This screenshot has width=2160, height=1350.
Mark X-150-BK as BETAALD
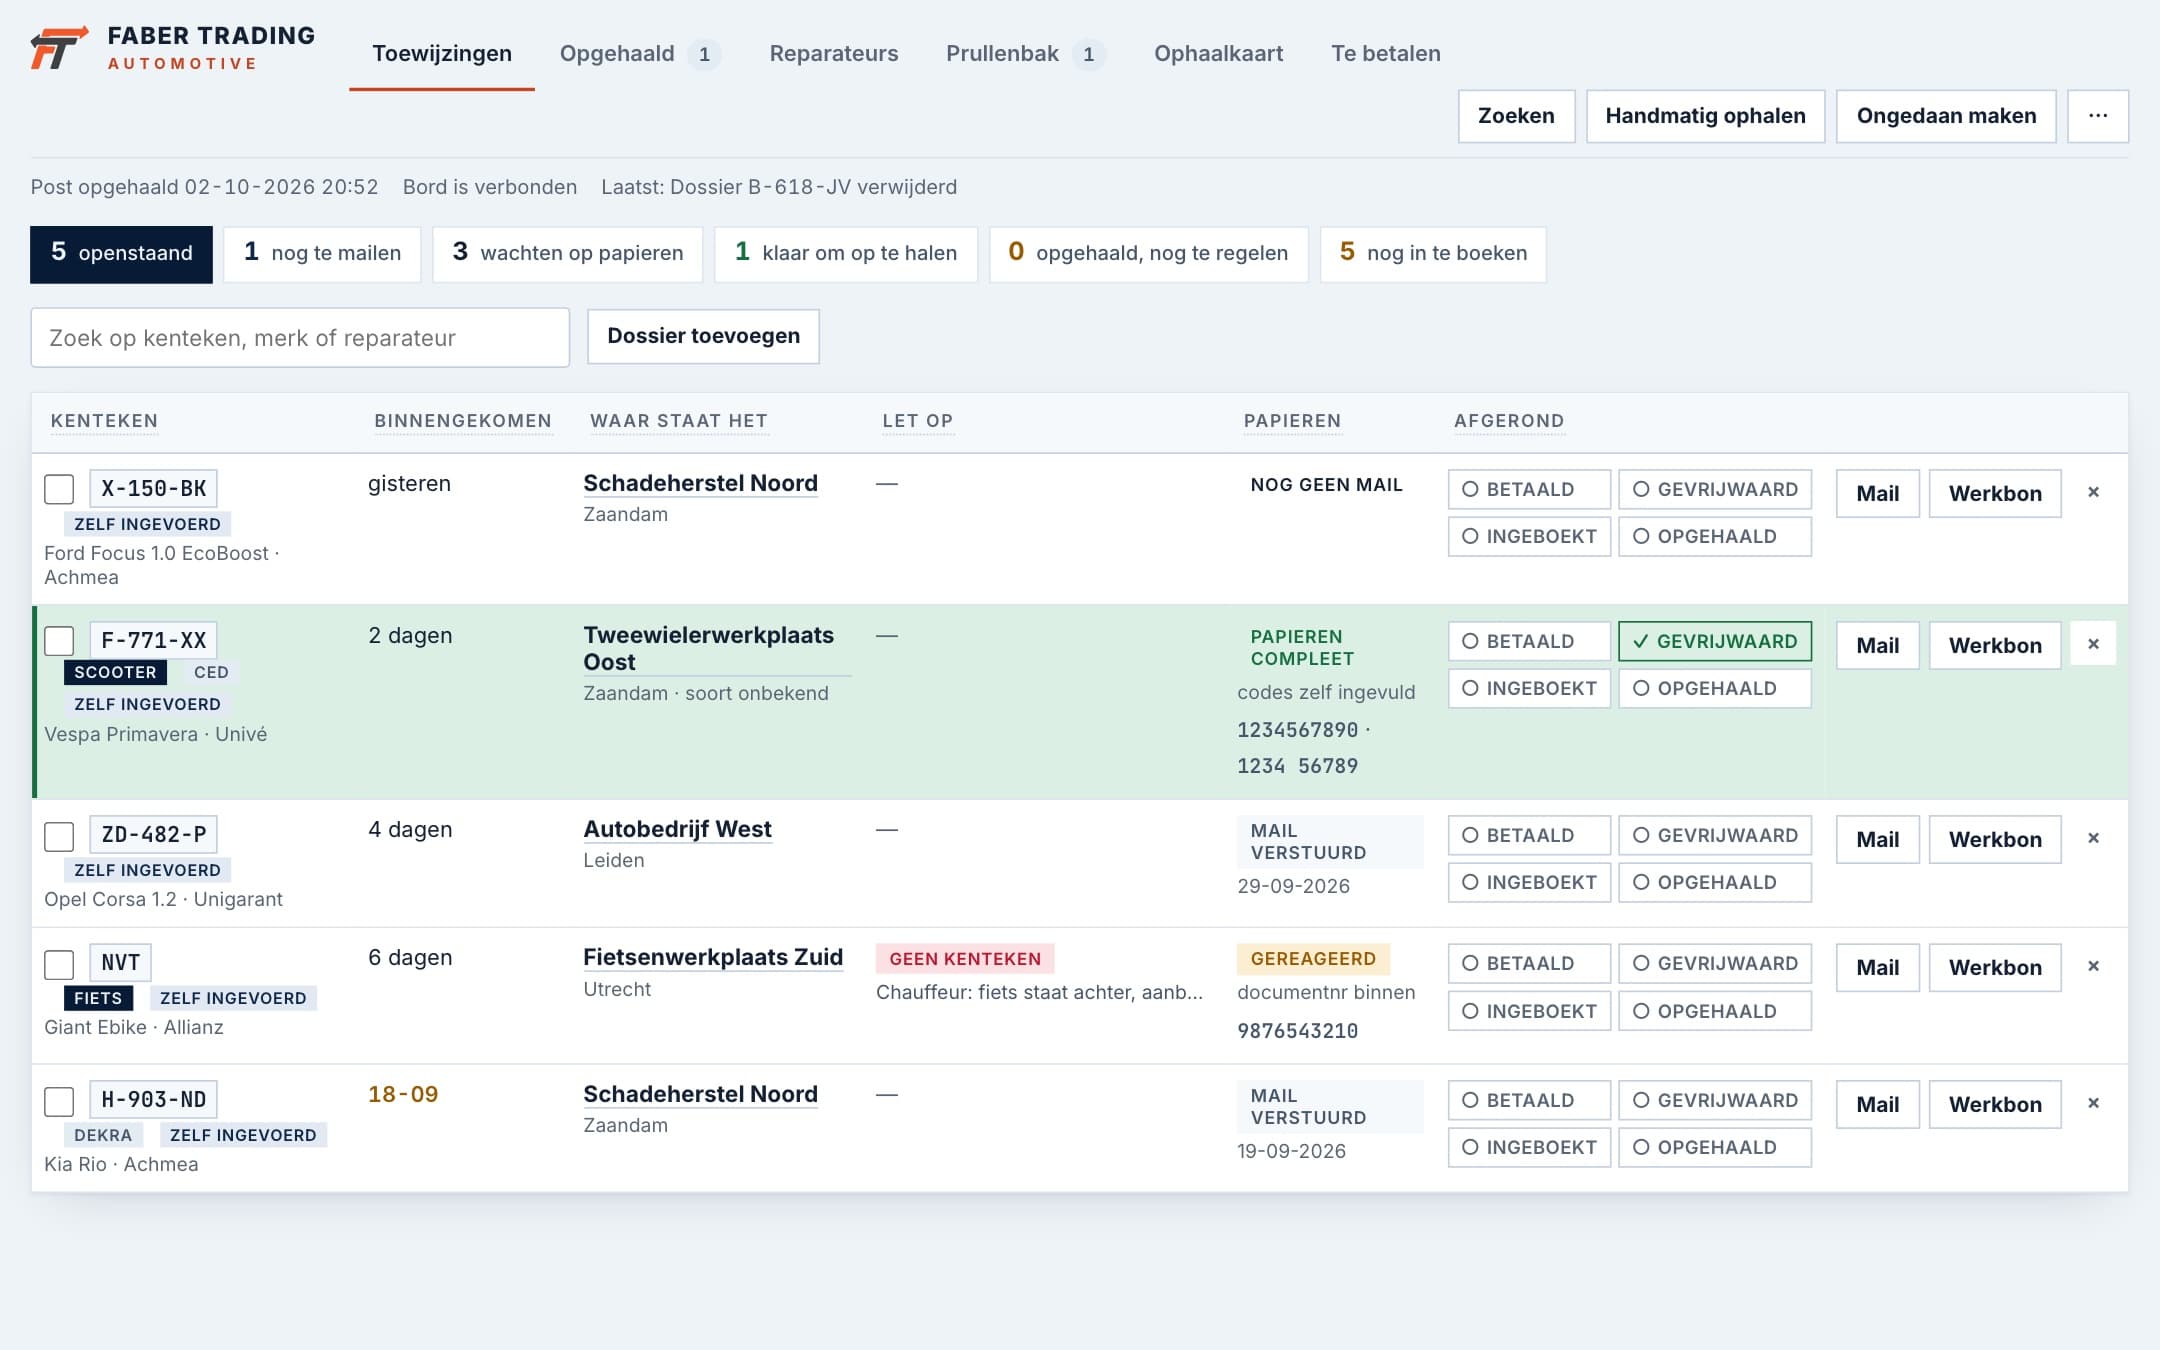tap(1529, 489)
